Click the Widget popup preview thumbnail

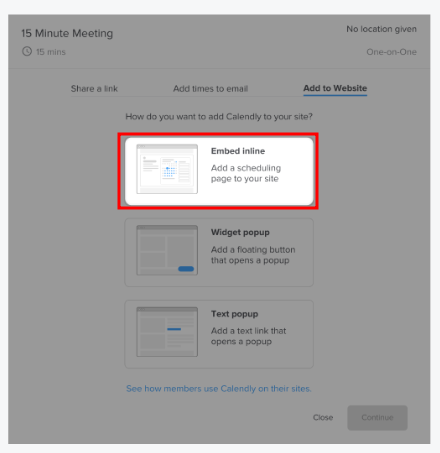point(167,250)
